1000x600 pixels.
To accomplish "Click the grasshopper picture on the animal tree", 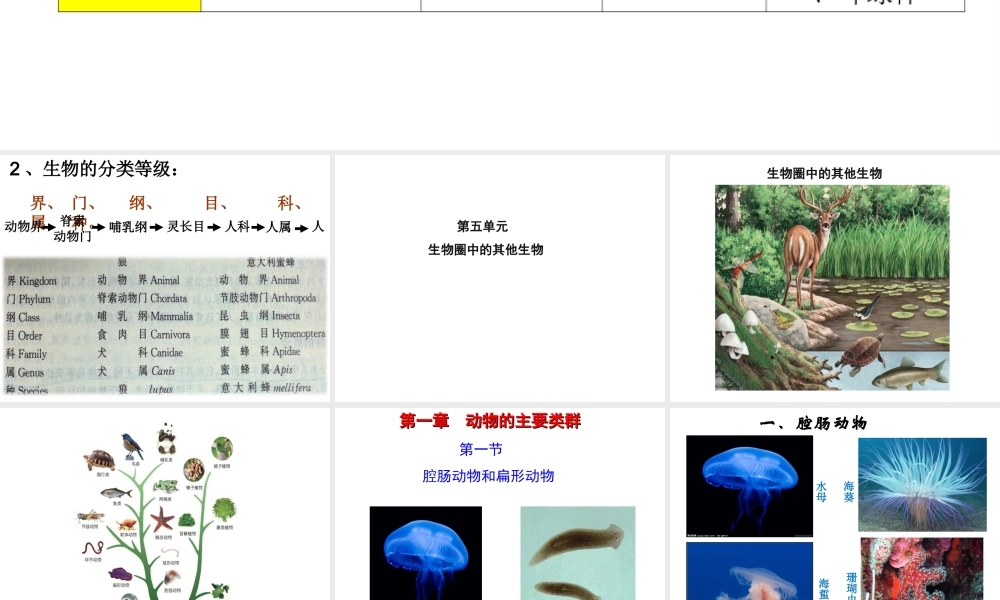I will pyautogui.click(x=91, y=515).
